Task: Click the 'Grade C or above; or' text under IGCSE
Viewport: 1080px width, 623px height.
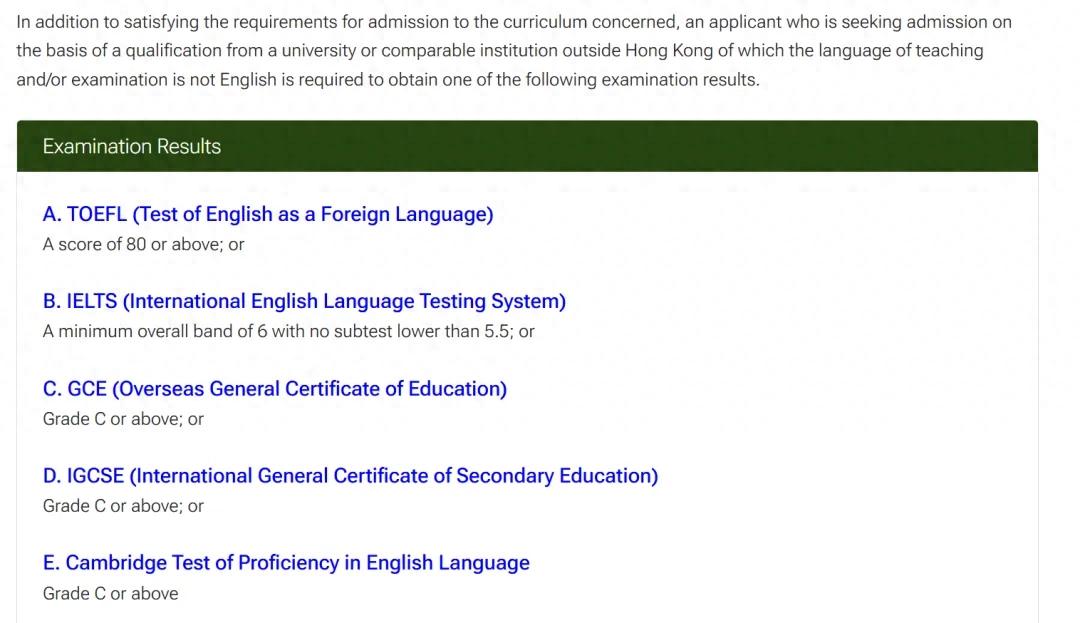Action: coord(122,506)
